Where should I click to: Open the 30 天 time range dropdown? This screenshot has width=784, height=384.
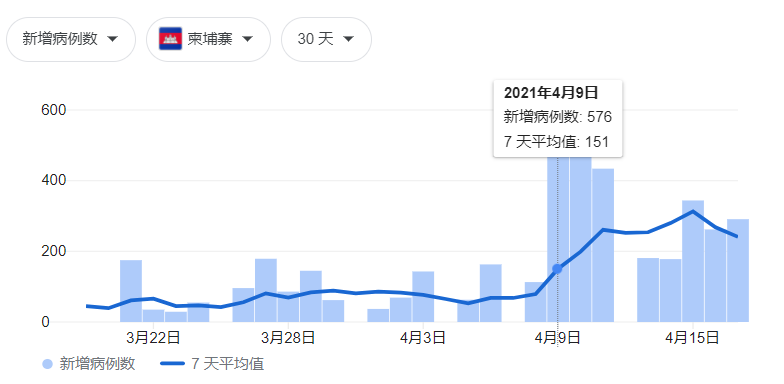tap(326, 40)
